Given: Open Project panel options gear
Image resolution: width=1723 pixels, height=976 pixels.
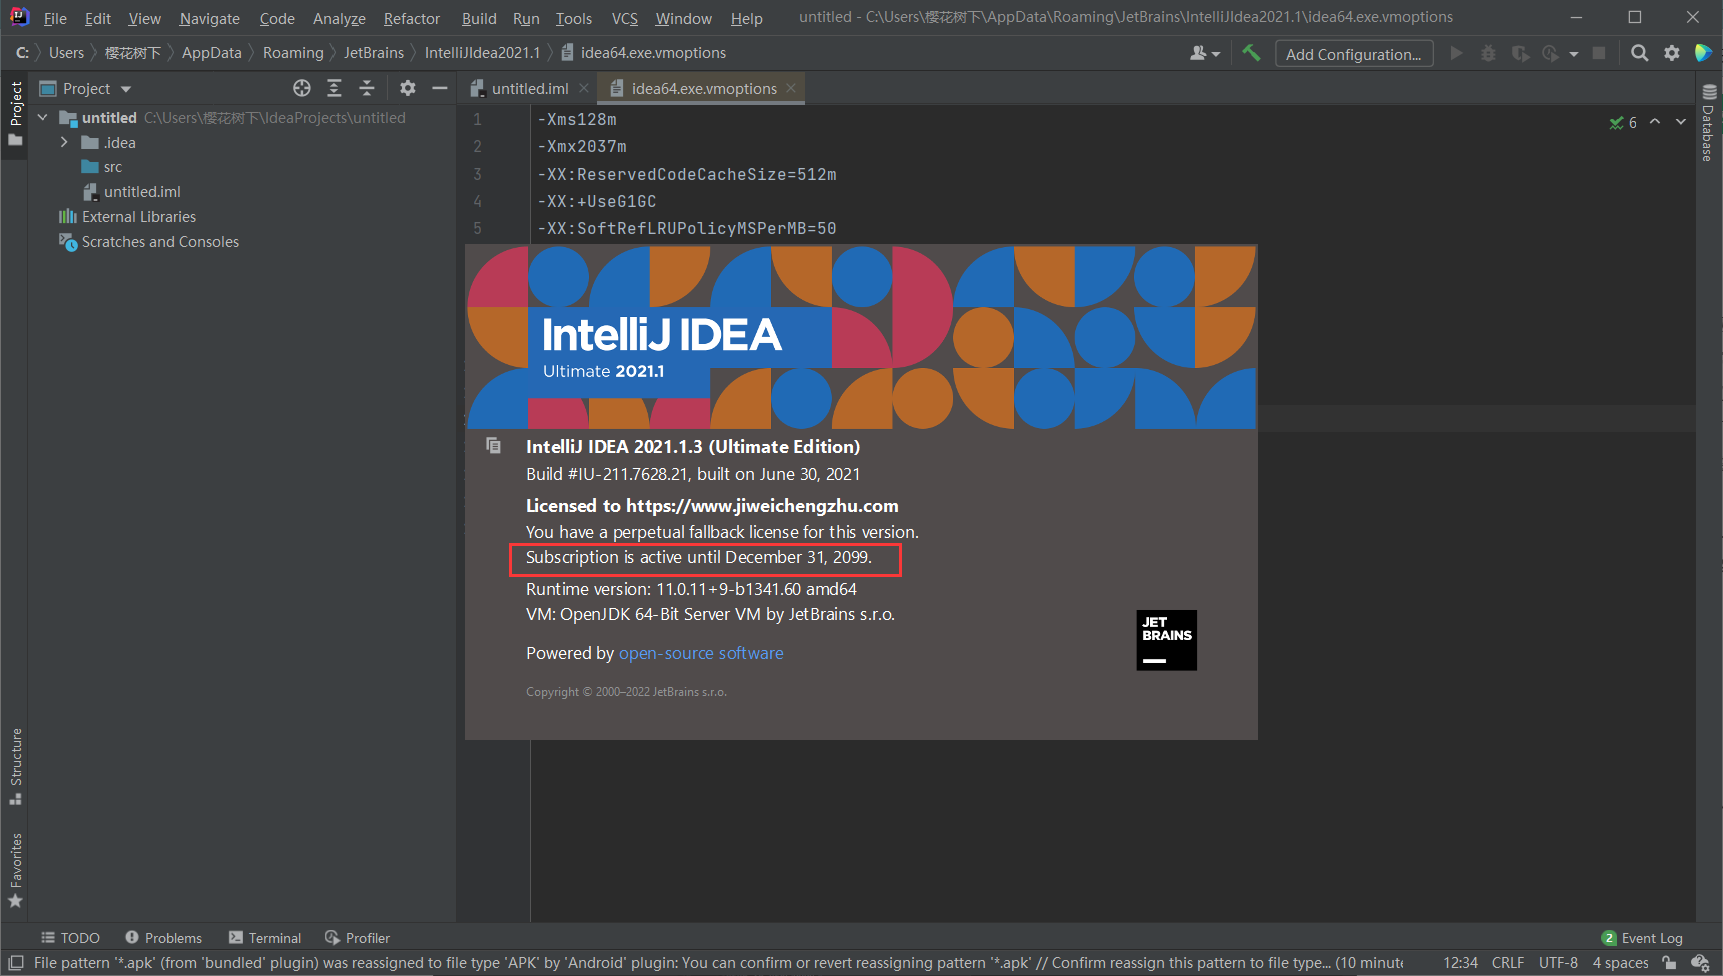Looking at the screenshot, I should 407,89.
